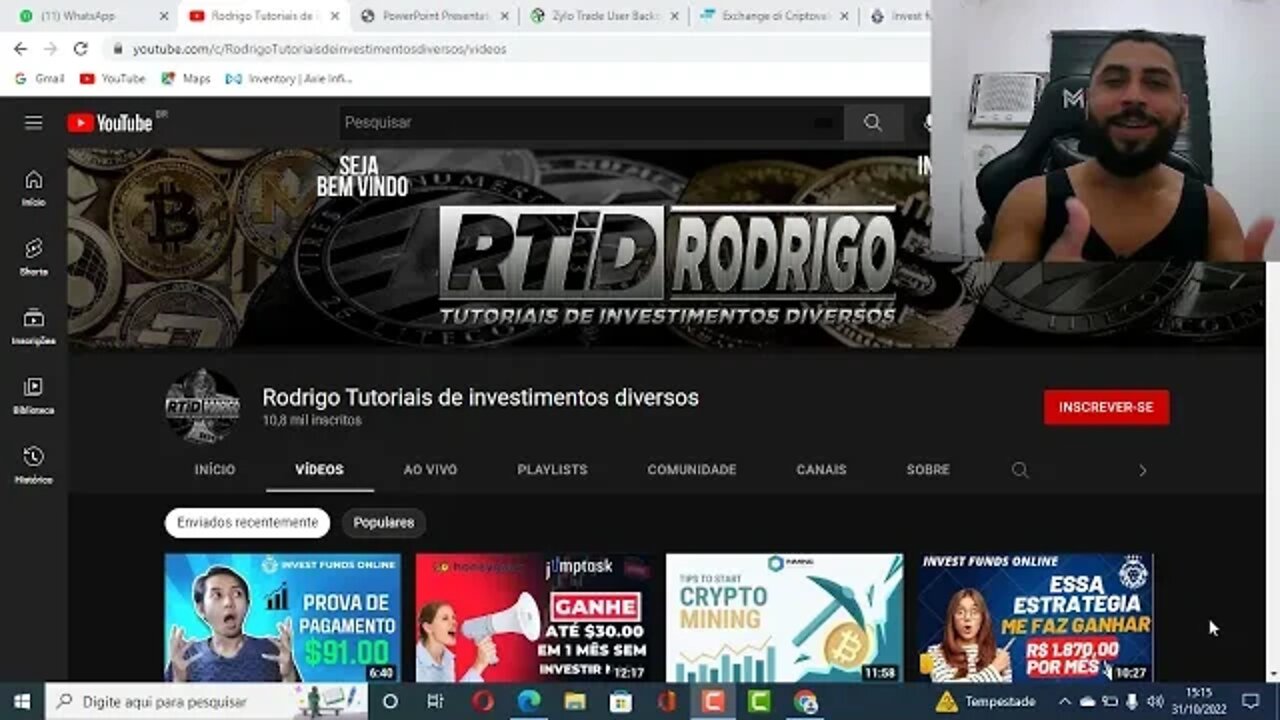
Task: Close the WhatsApp browser tab
Action: (164, 16)
